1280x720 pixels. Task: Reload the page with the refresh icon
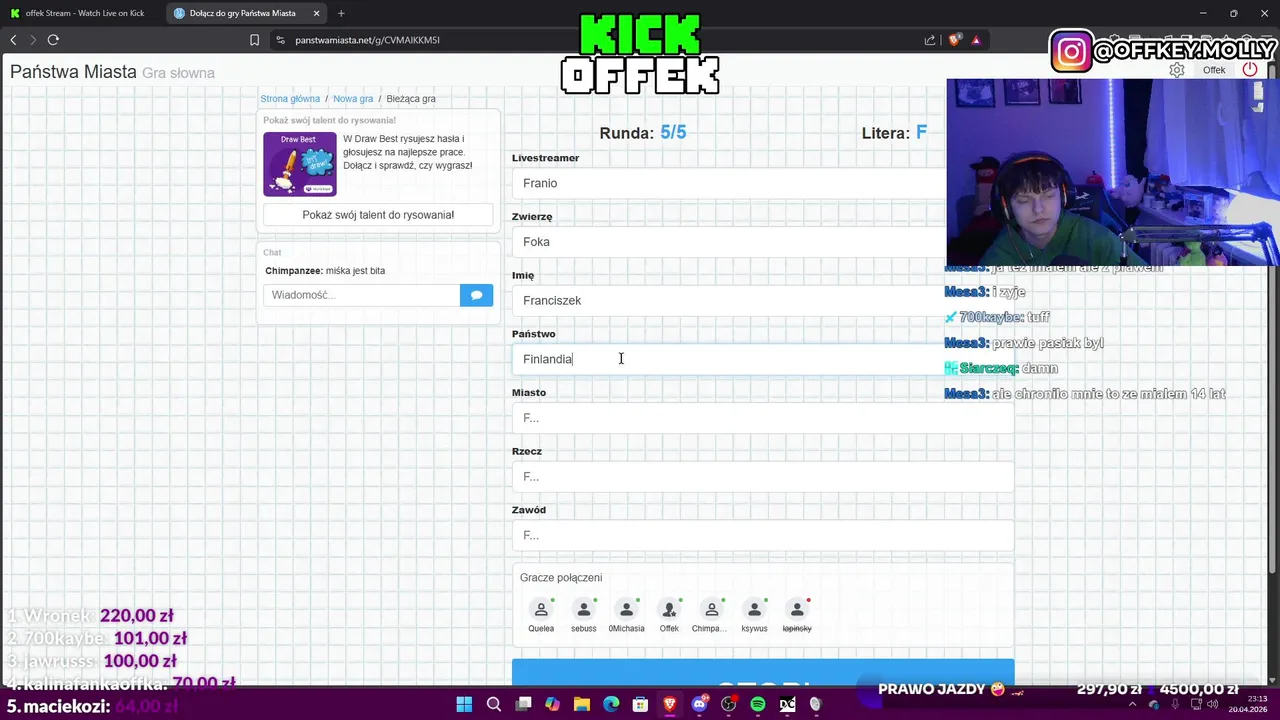tap(53, 40)
